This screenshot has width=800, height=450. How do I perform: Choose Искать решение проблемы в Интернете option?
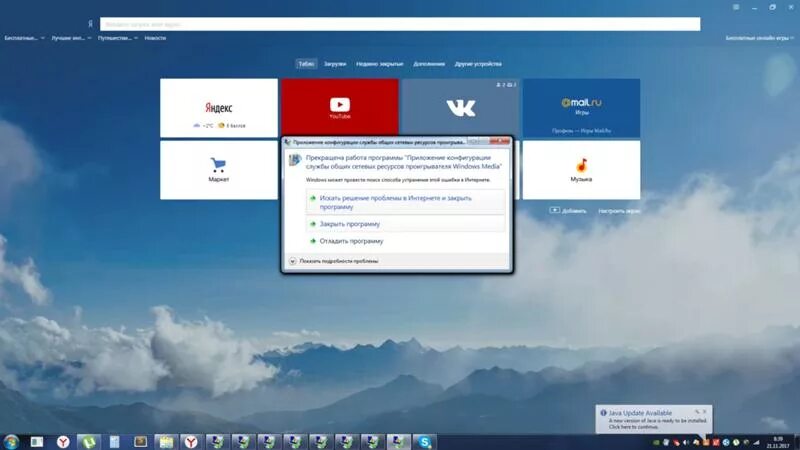(x=406, y=202)
